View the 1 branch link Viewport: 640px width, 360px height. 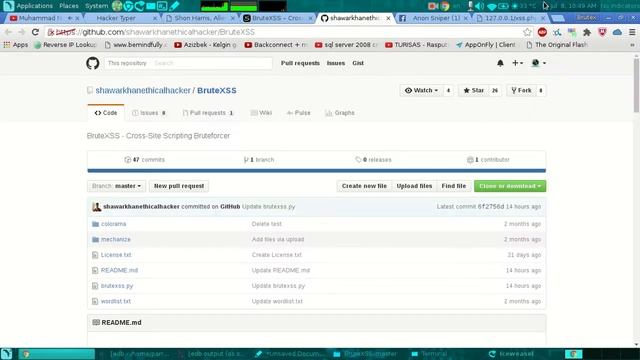pos(259,160)
